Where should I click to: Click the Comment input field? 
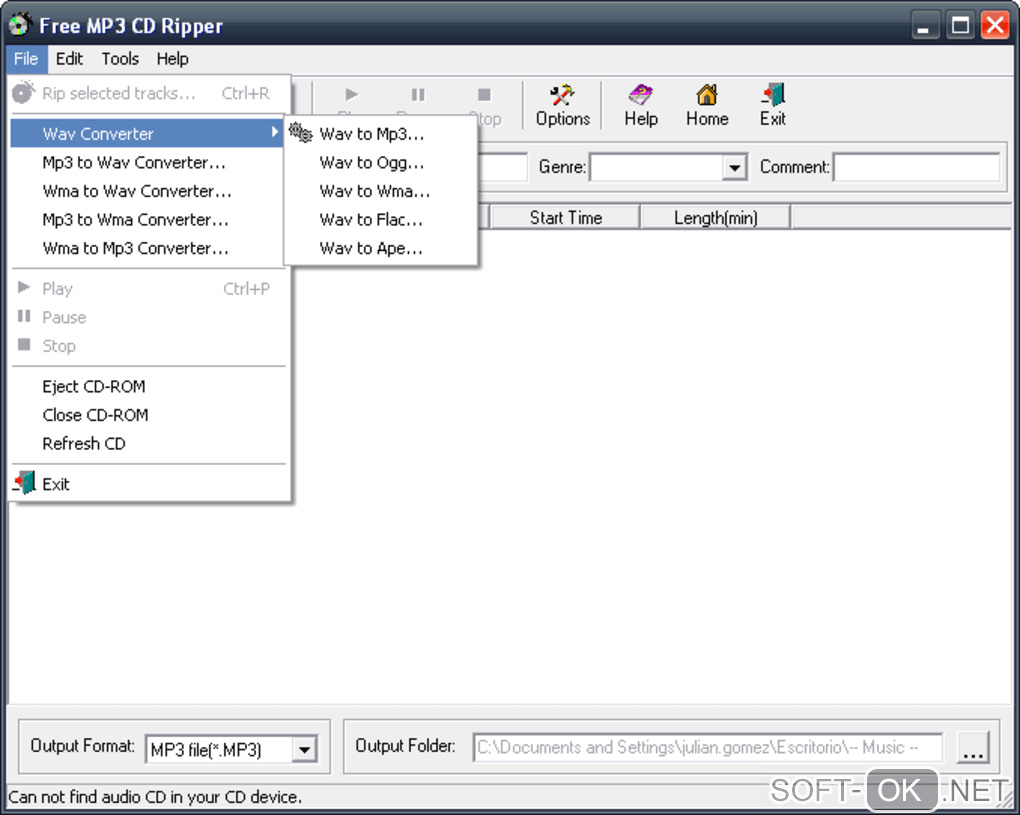pos(917,167)
